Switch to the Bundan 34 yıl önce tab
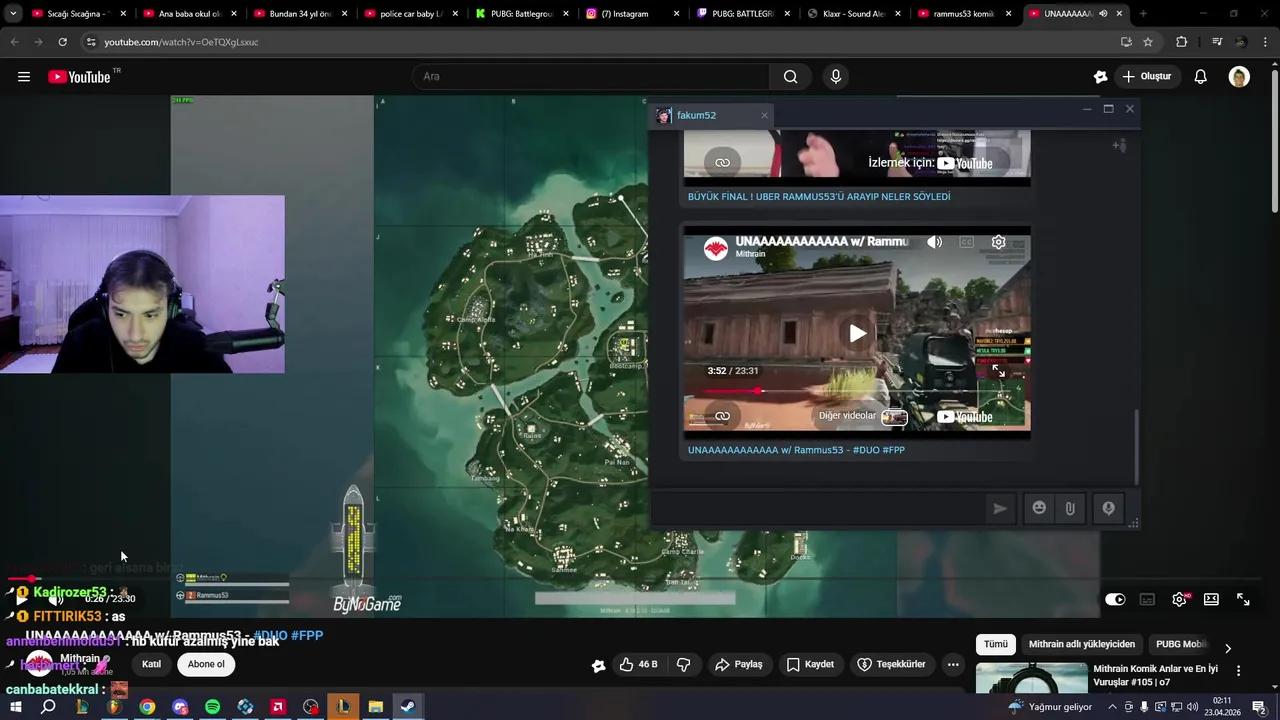The height and width of the screenshot is (720, 1280). 299,14
